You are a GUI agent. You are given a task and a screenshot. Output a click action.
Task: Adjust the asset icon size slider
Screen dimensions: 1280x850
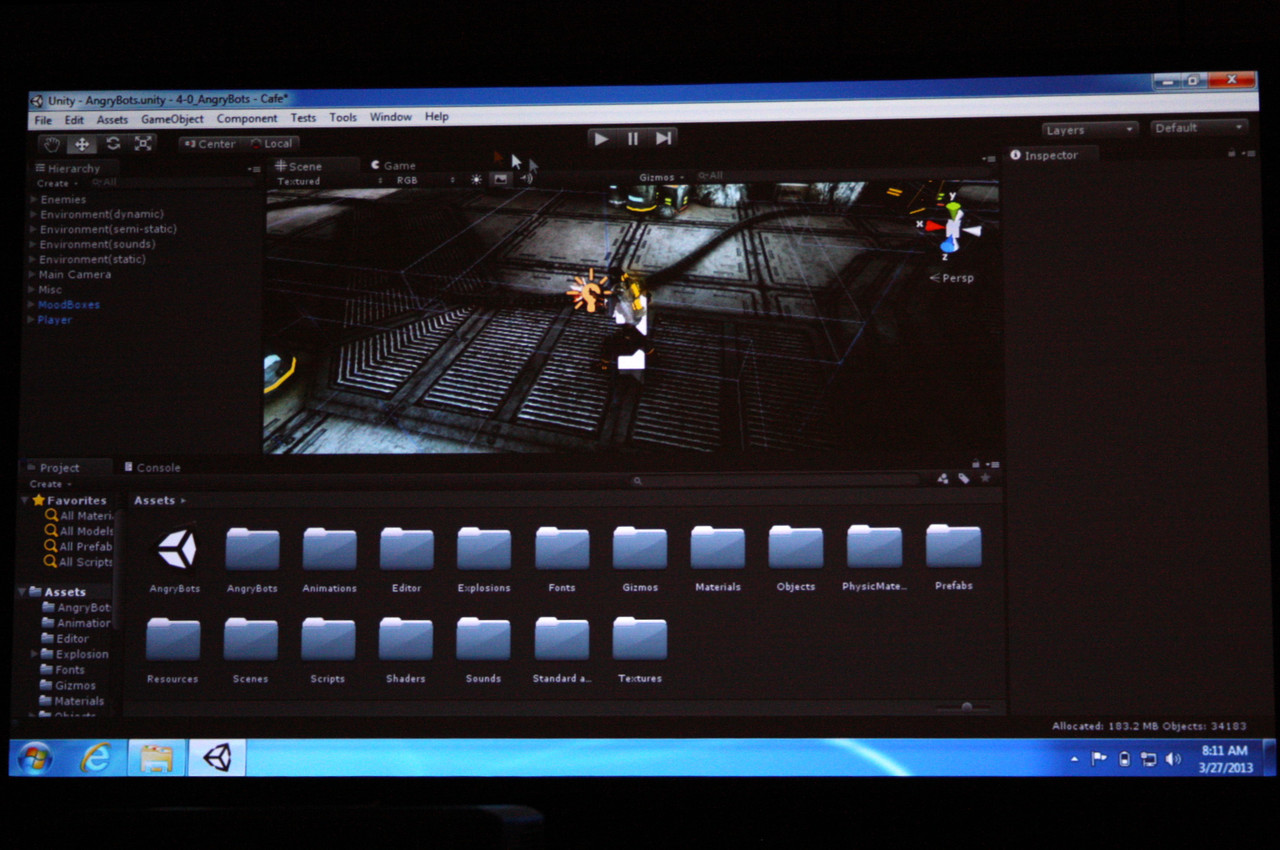pos(965,706)
